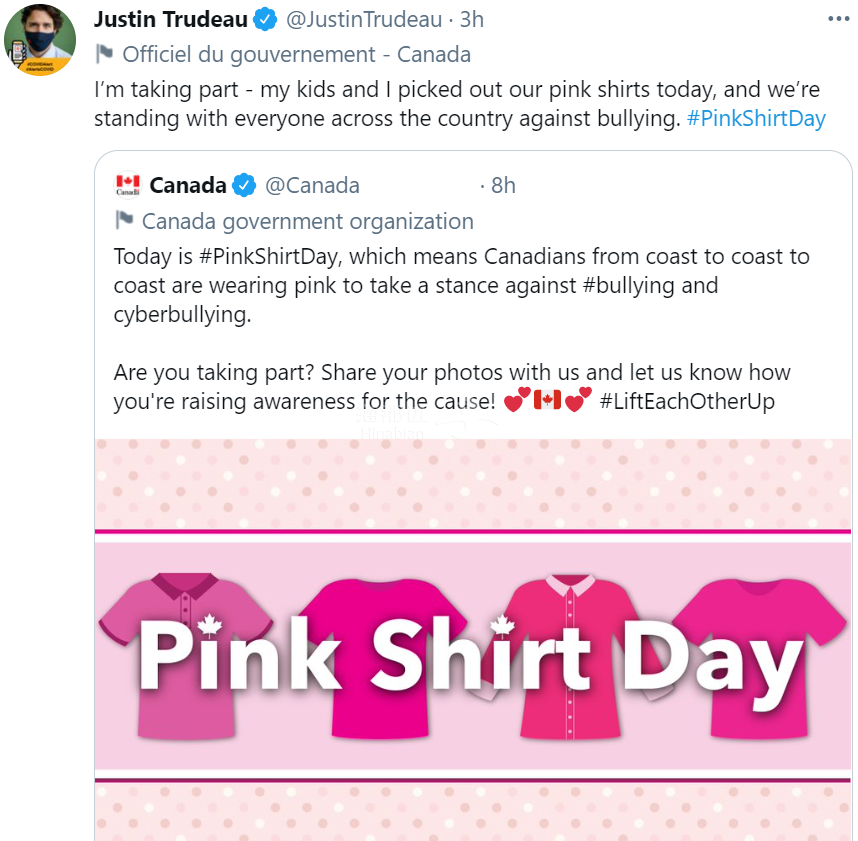Open the #LiftEachOtherUp hashtag
858x841 pixels.
pos(687,402)
